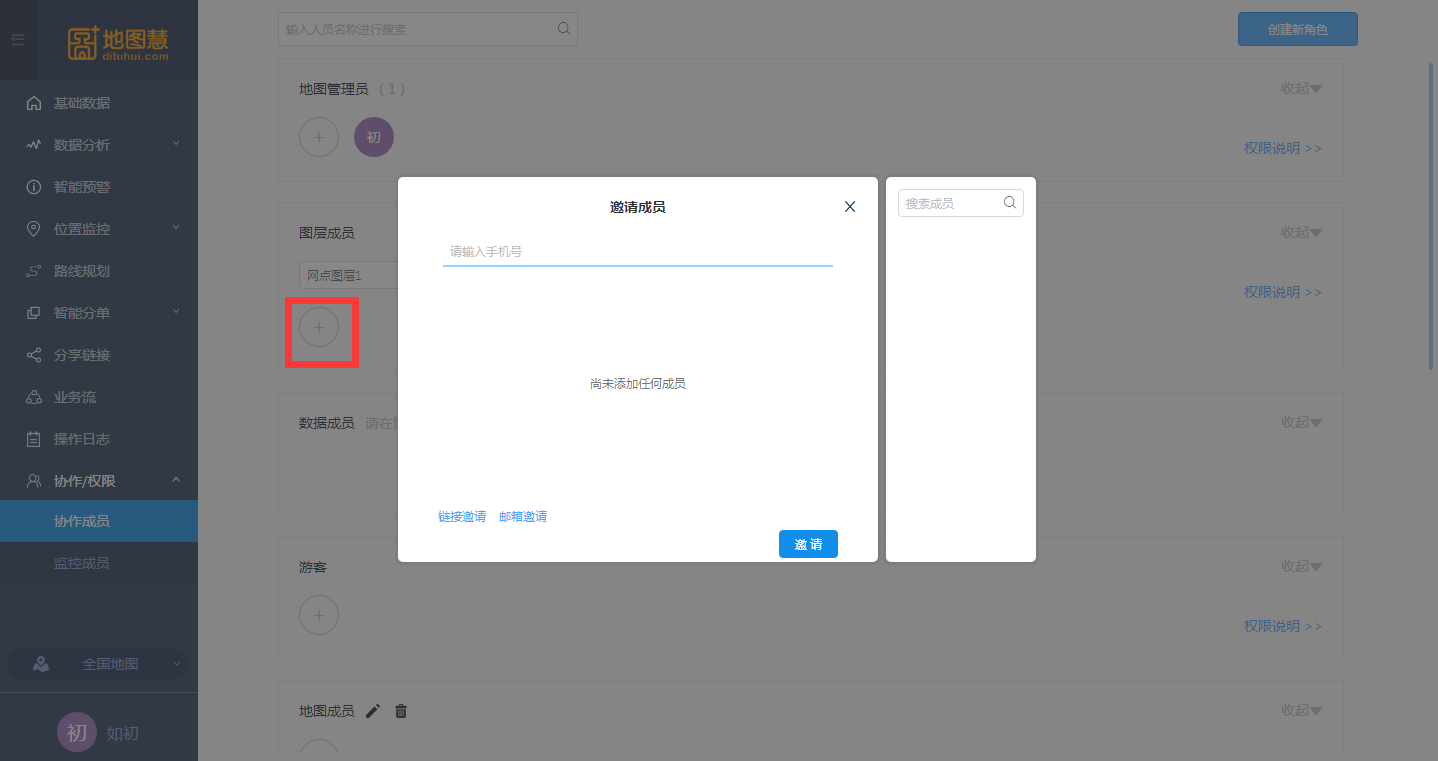Viewport: 1438px width, 761px height.
Task: Go to 基础数据 in the sidebar
Action: tap(82, 103)
